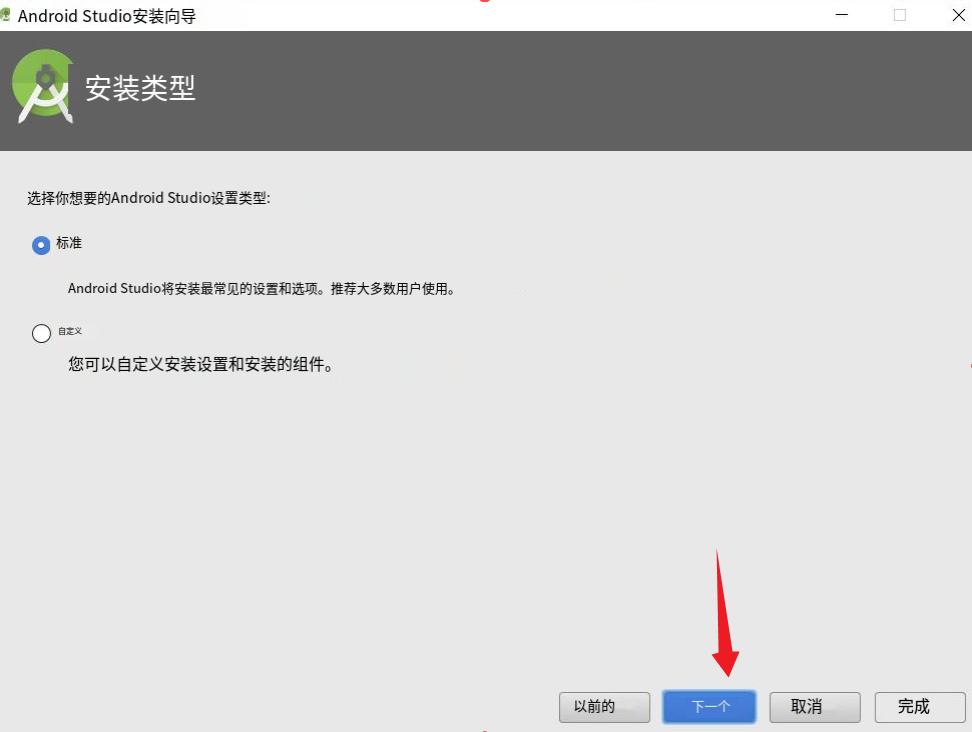The image size is (972, 732).
Task: Select the 标准 (Standard) radio button
Action: [x=41, y=245]
